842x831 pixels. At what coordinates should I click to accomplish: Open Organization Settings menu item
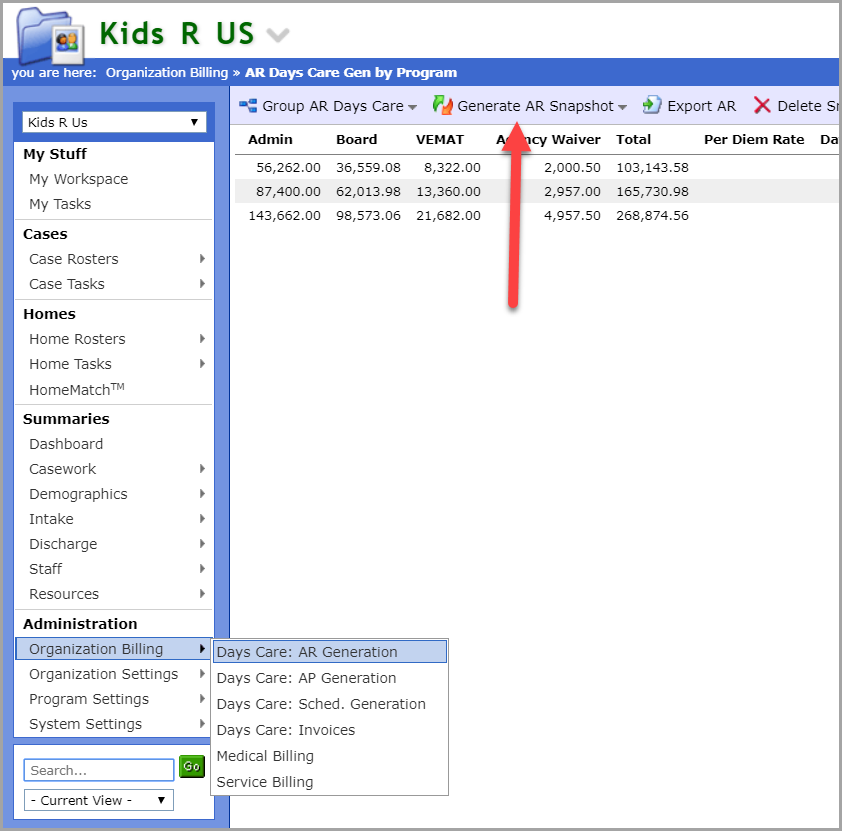104,674
